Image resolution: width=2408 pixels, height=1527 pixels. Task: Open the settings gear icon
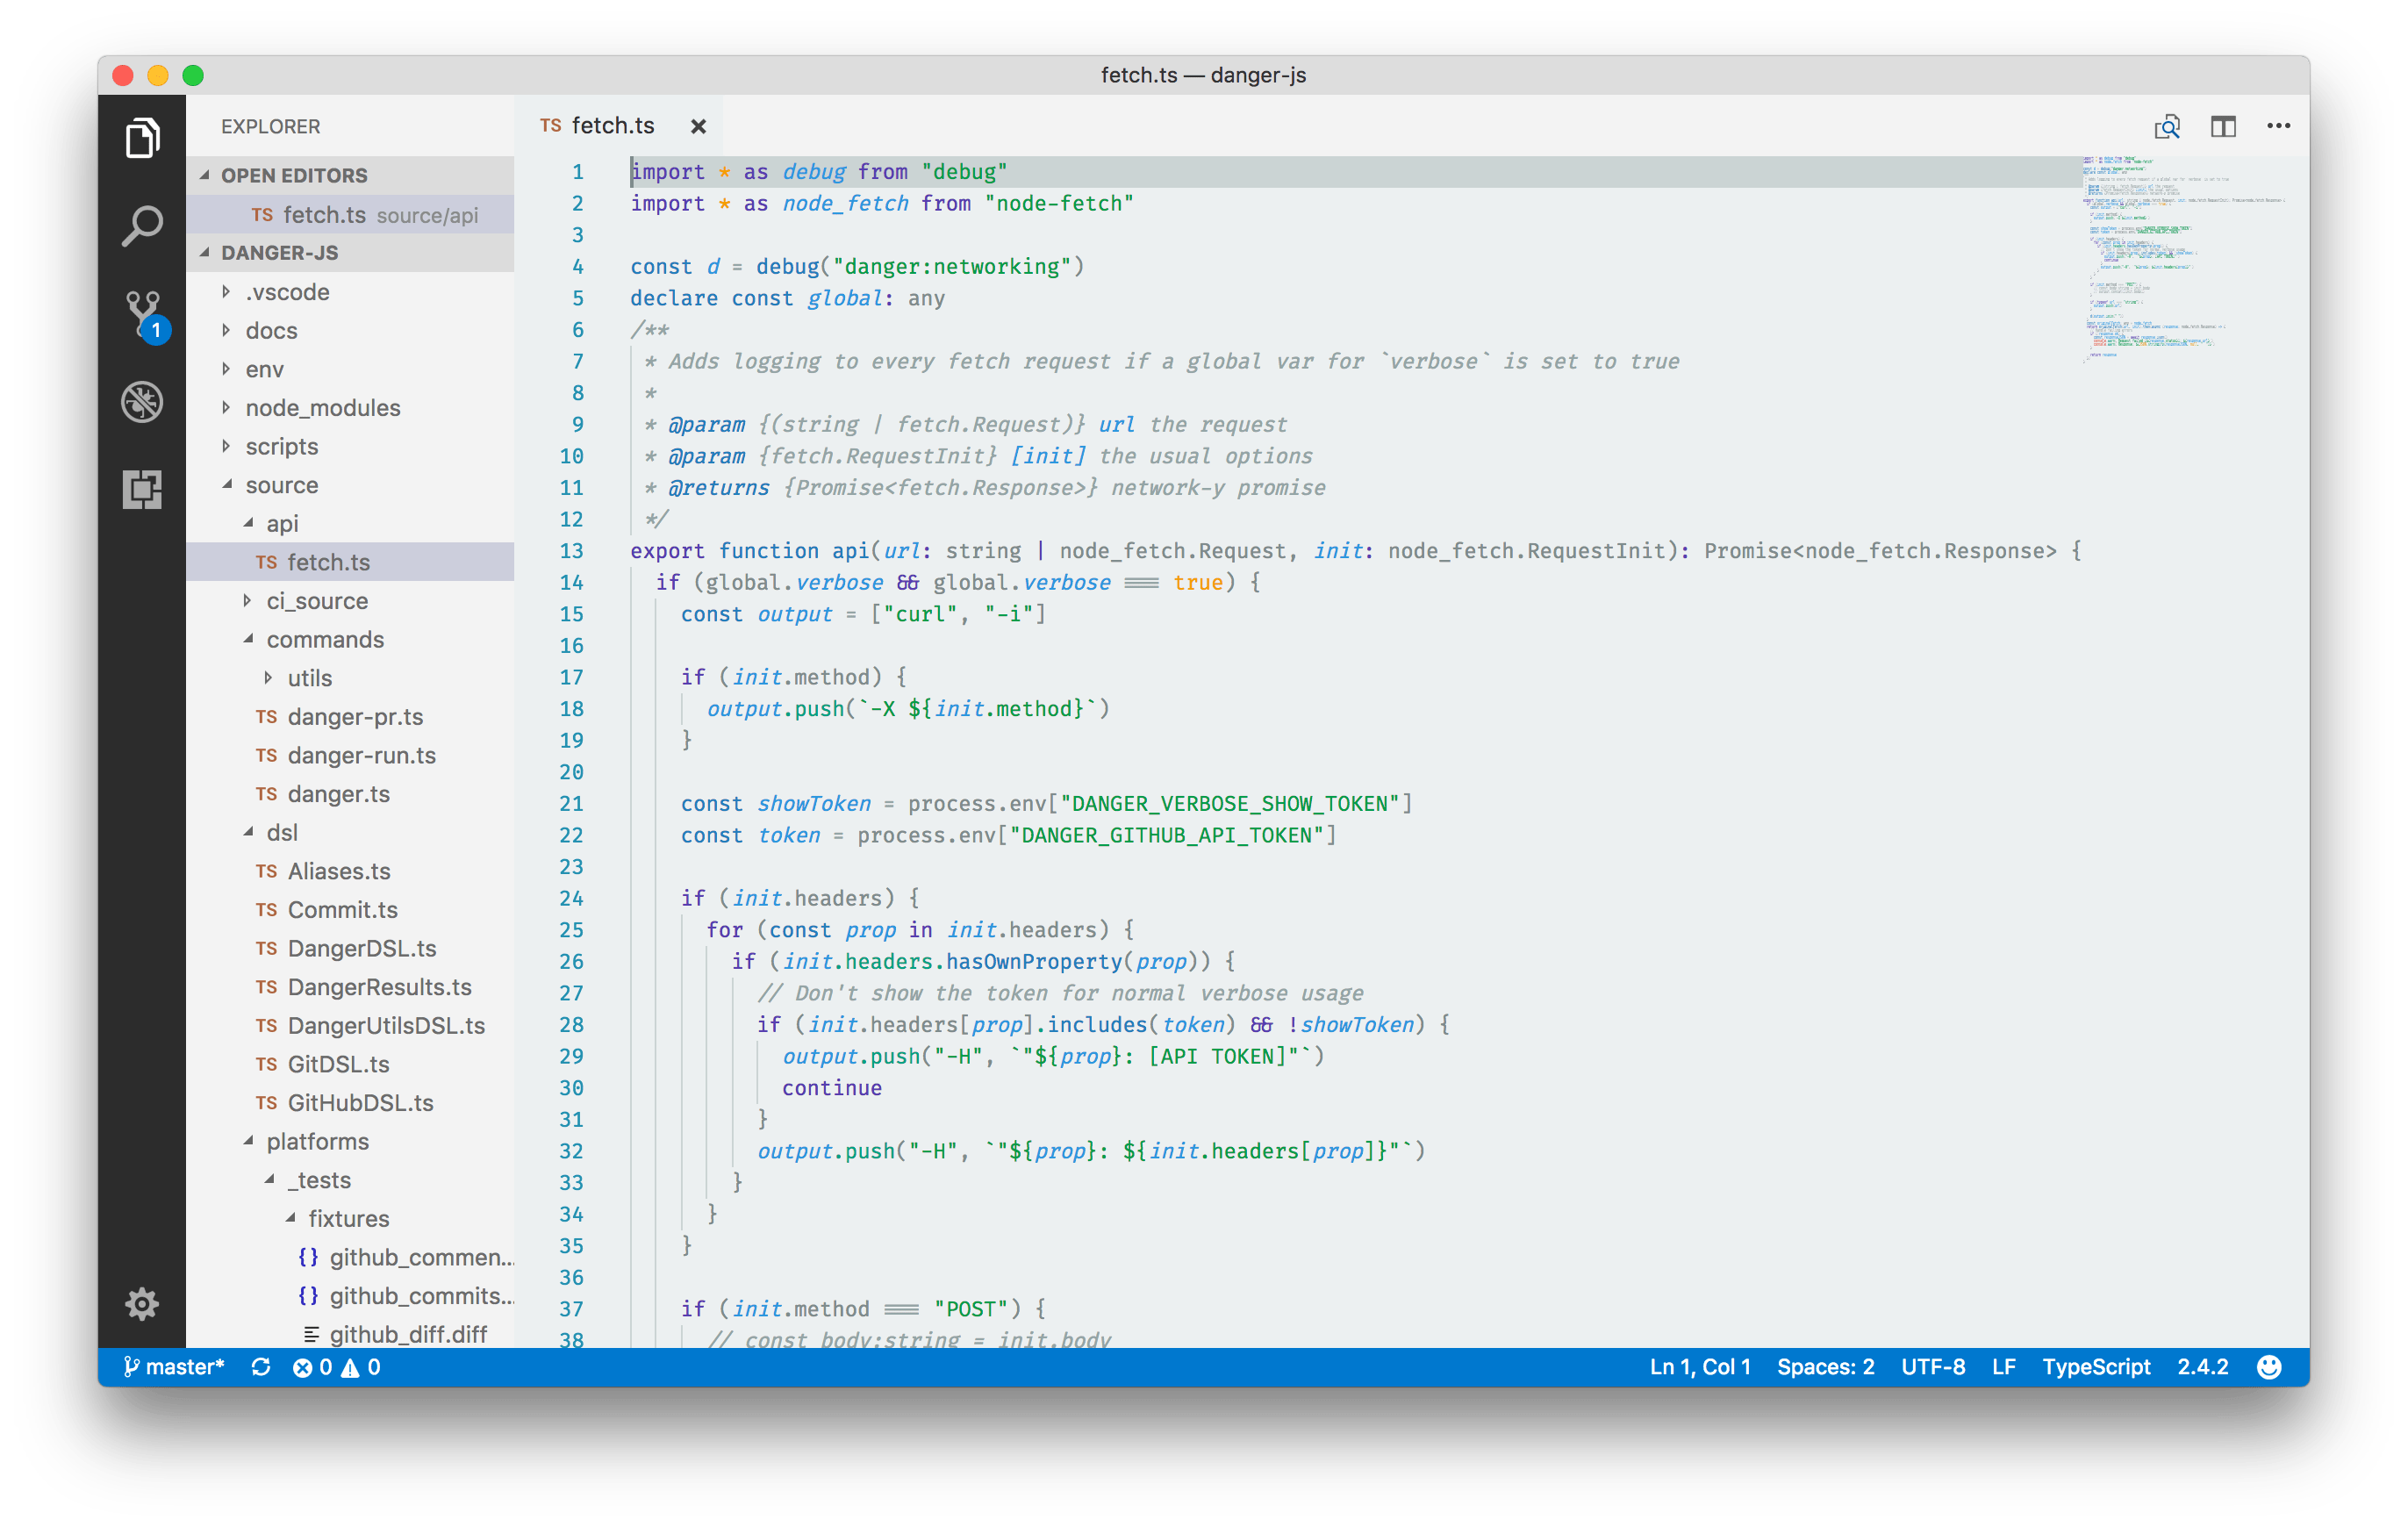(x=142, y=1303)
